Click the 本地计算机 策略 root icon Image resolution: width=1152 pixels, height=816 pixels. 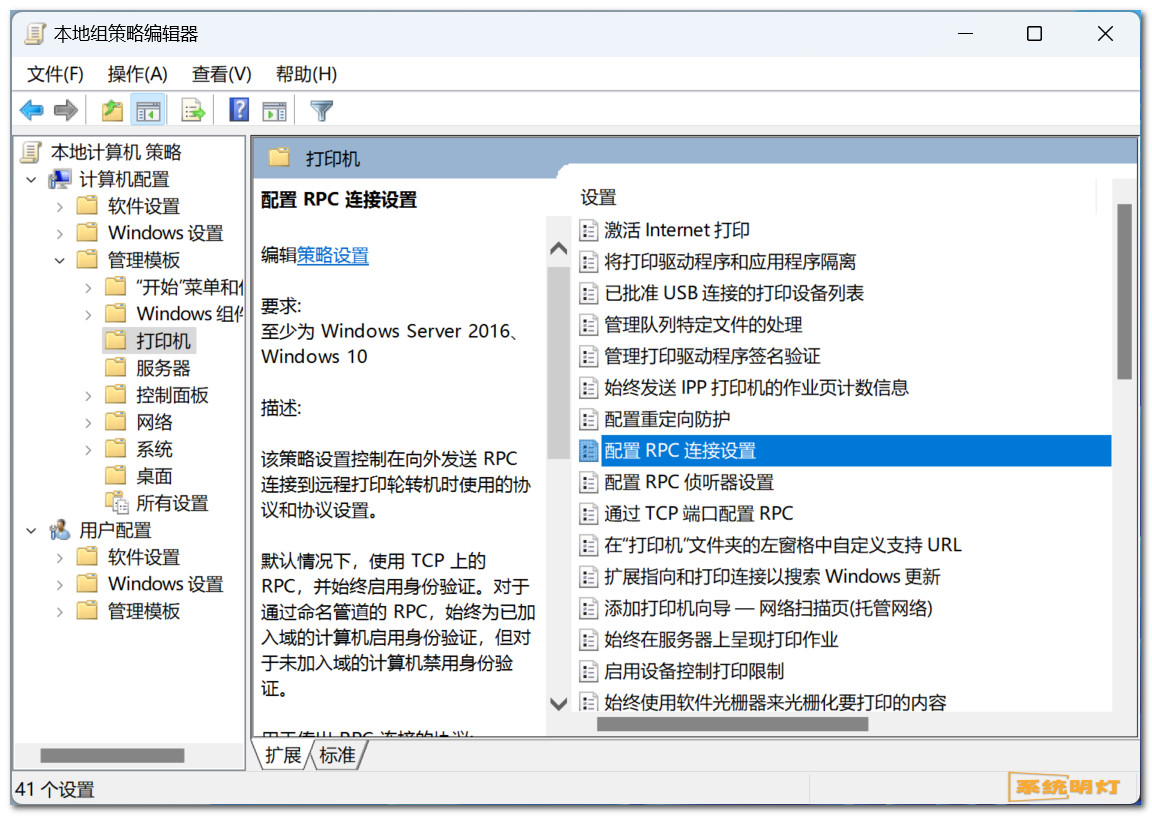(31, 152)
